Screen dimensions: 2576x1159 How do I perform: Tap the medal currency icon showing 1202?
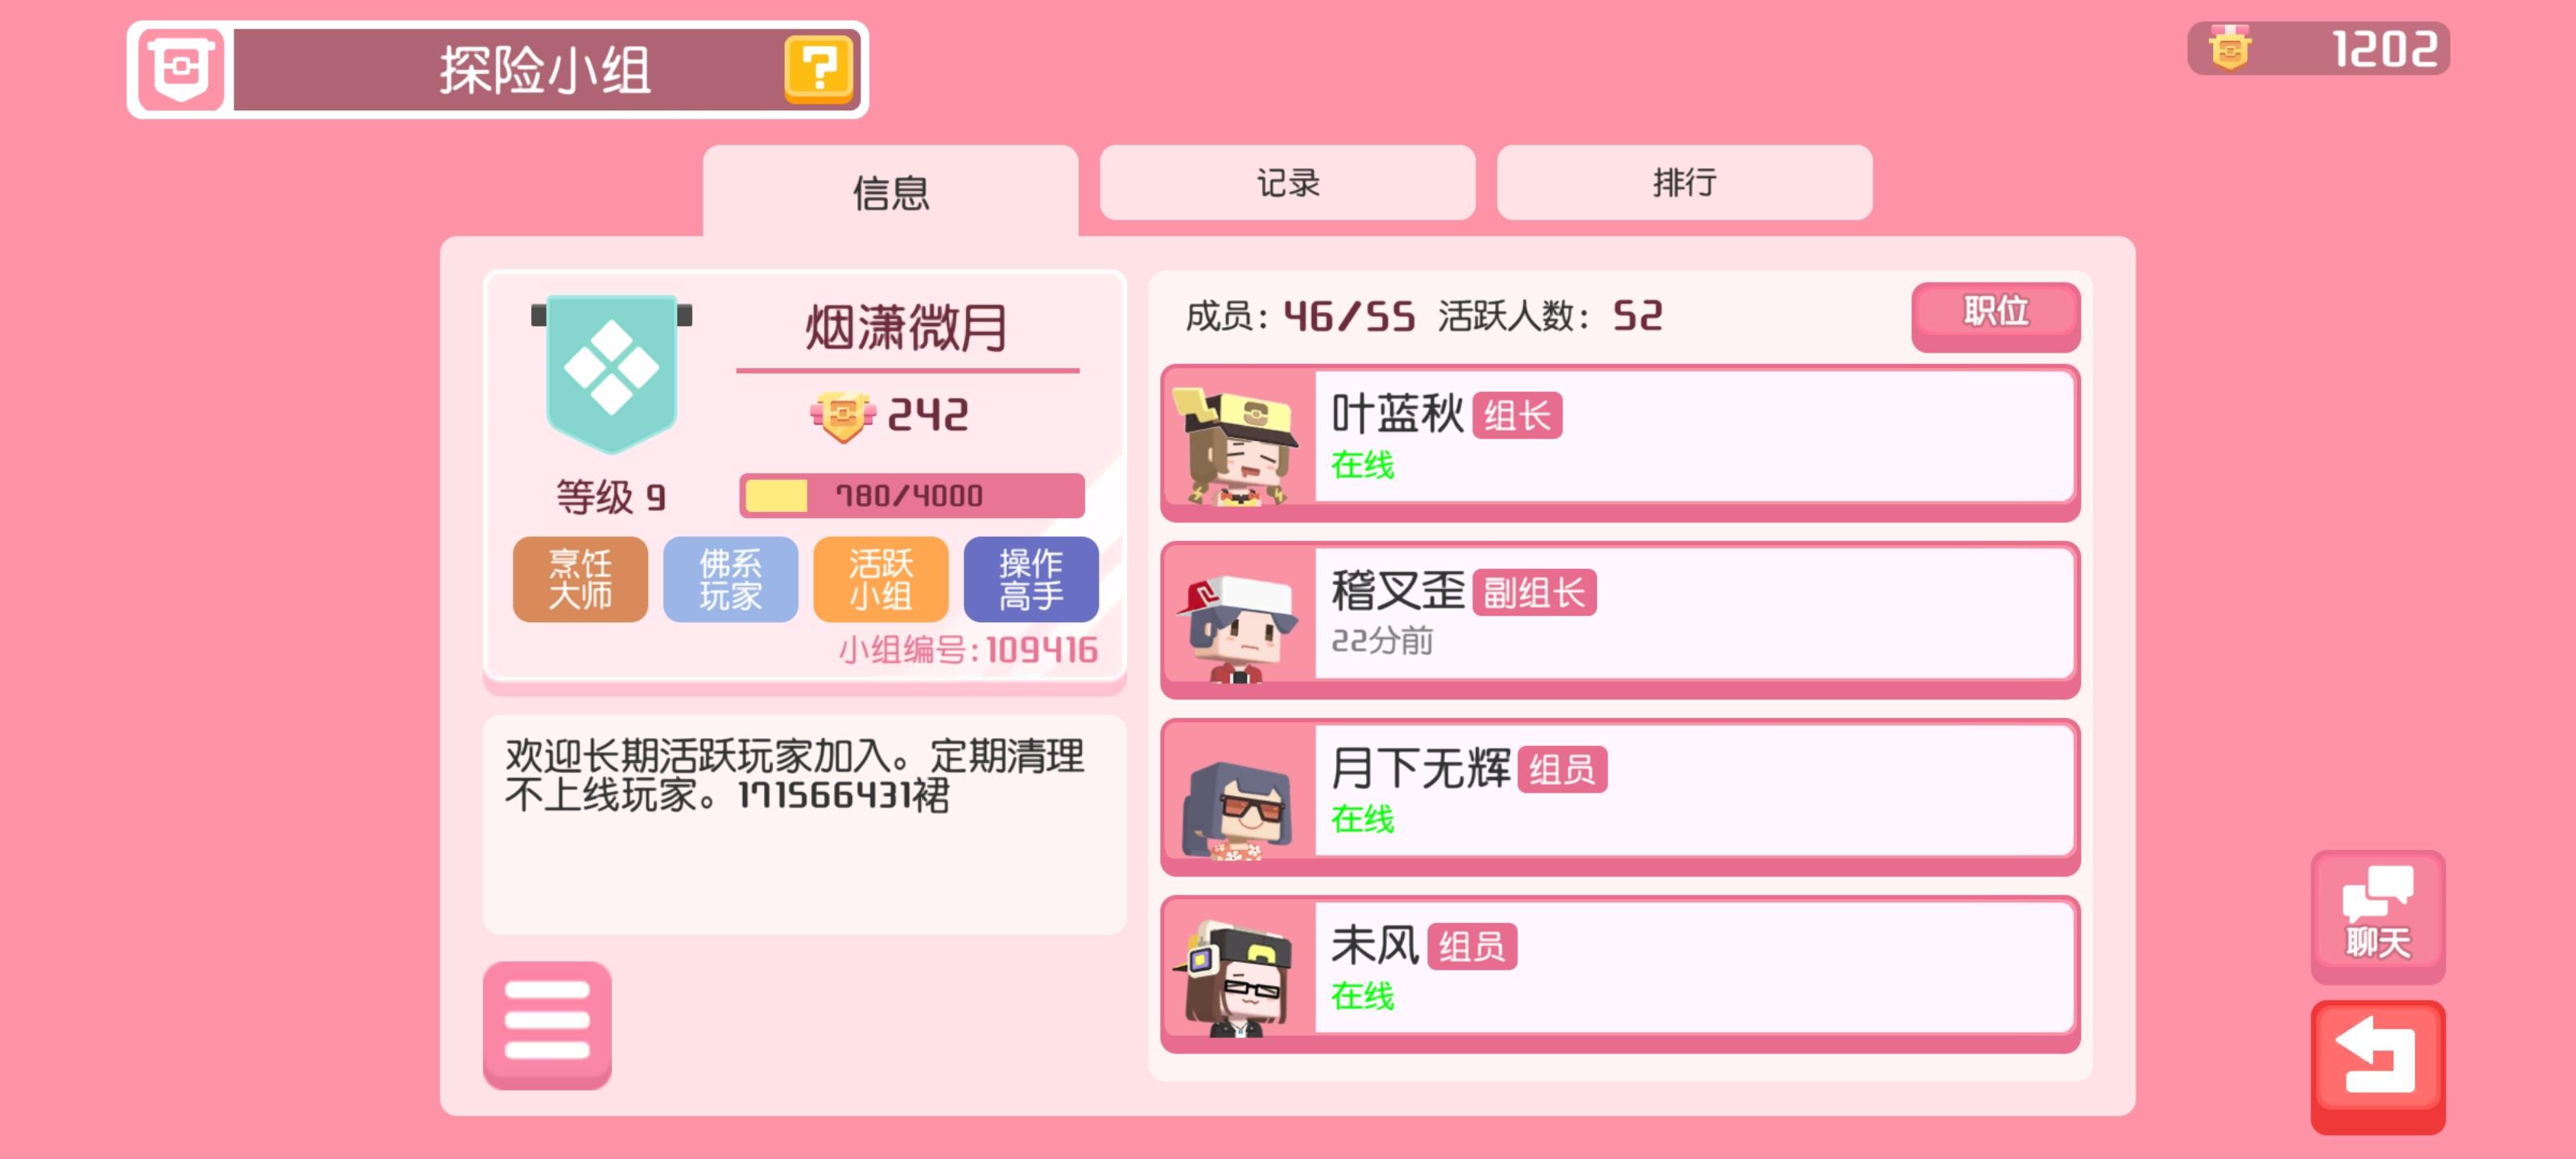2230,48
